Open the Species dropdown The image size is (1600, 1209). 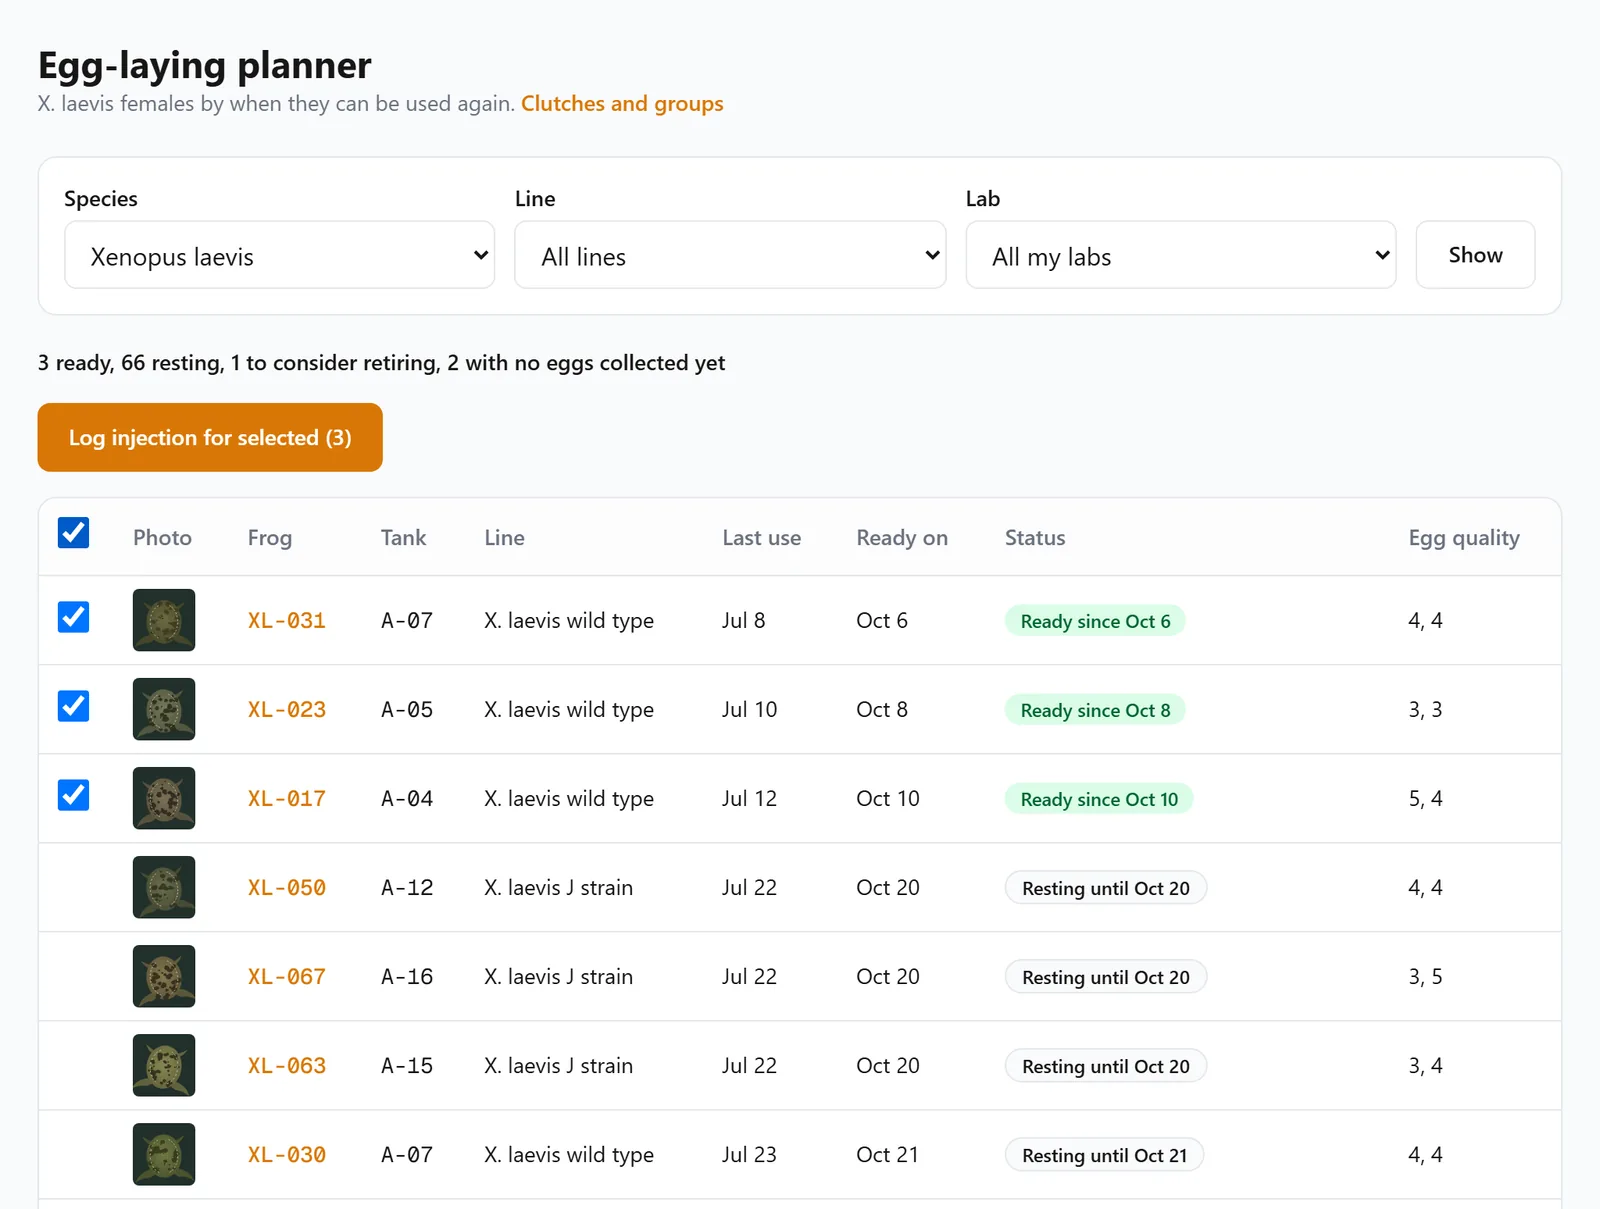(x=280, y=255)
